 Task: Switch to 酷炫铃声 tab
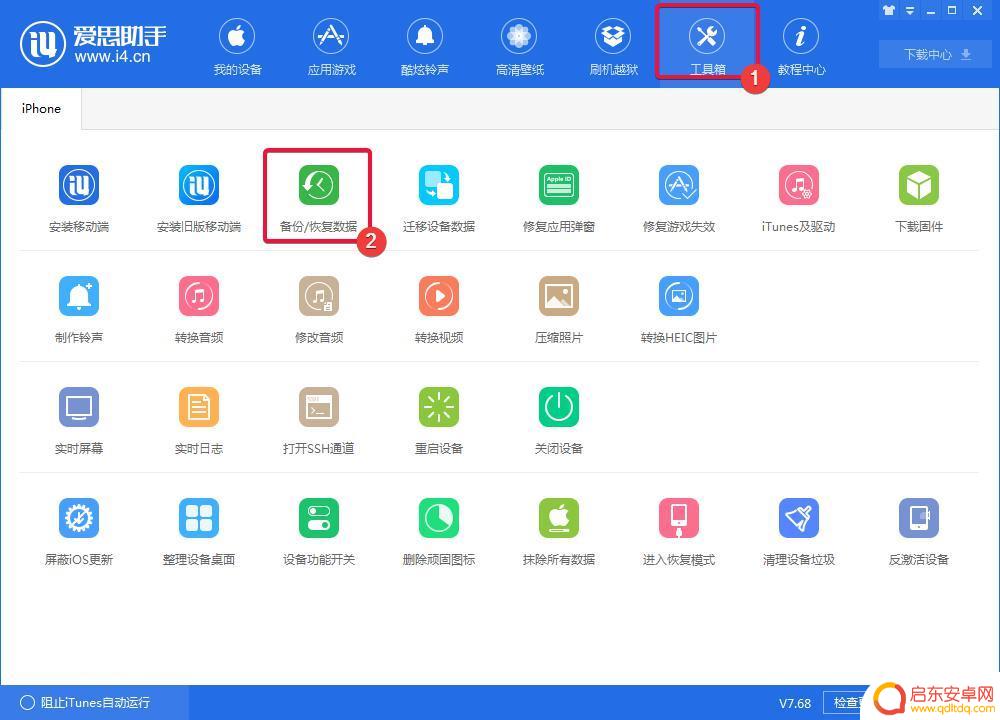(425, 47)
